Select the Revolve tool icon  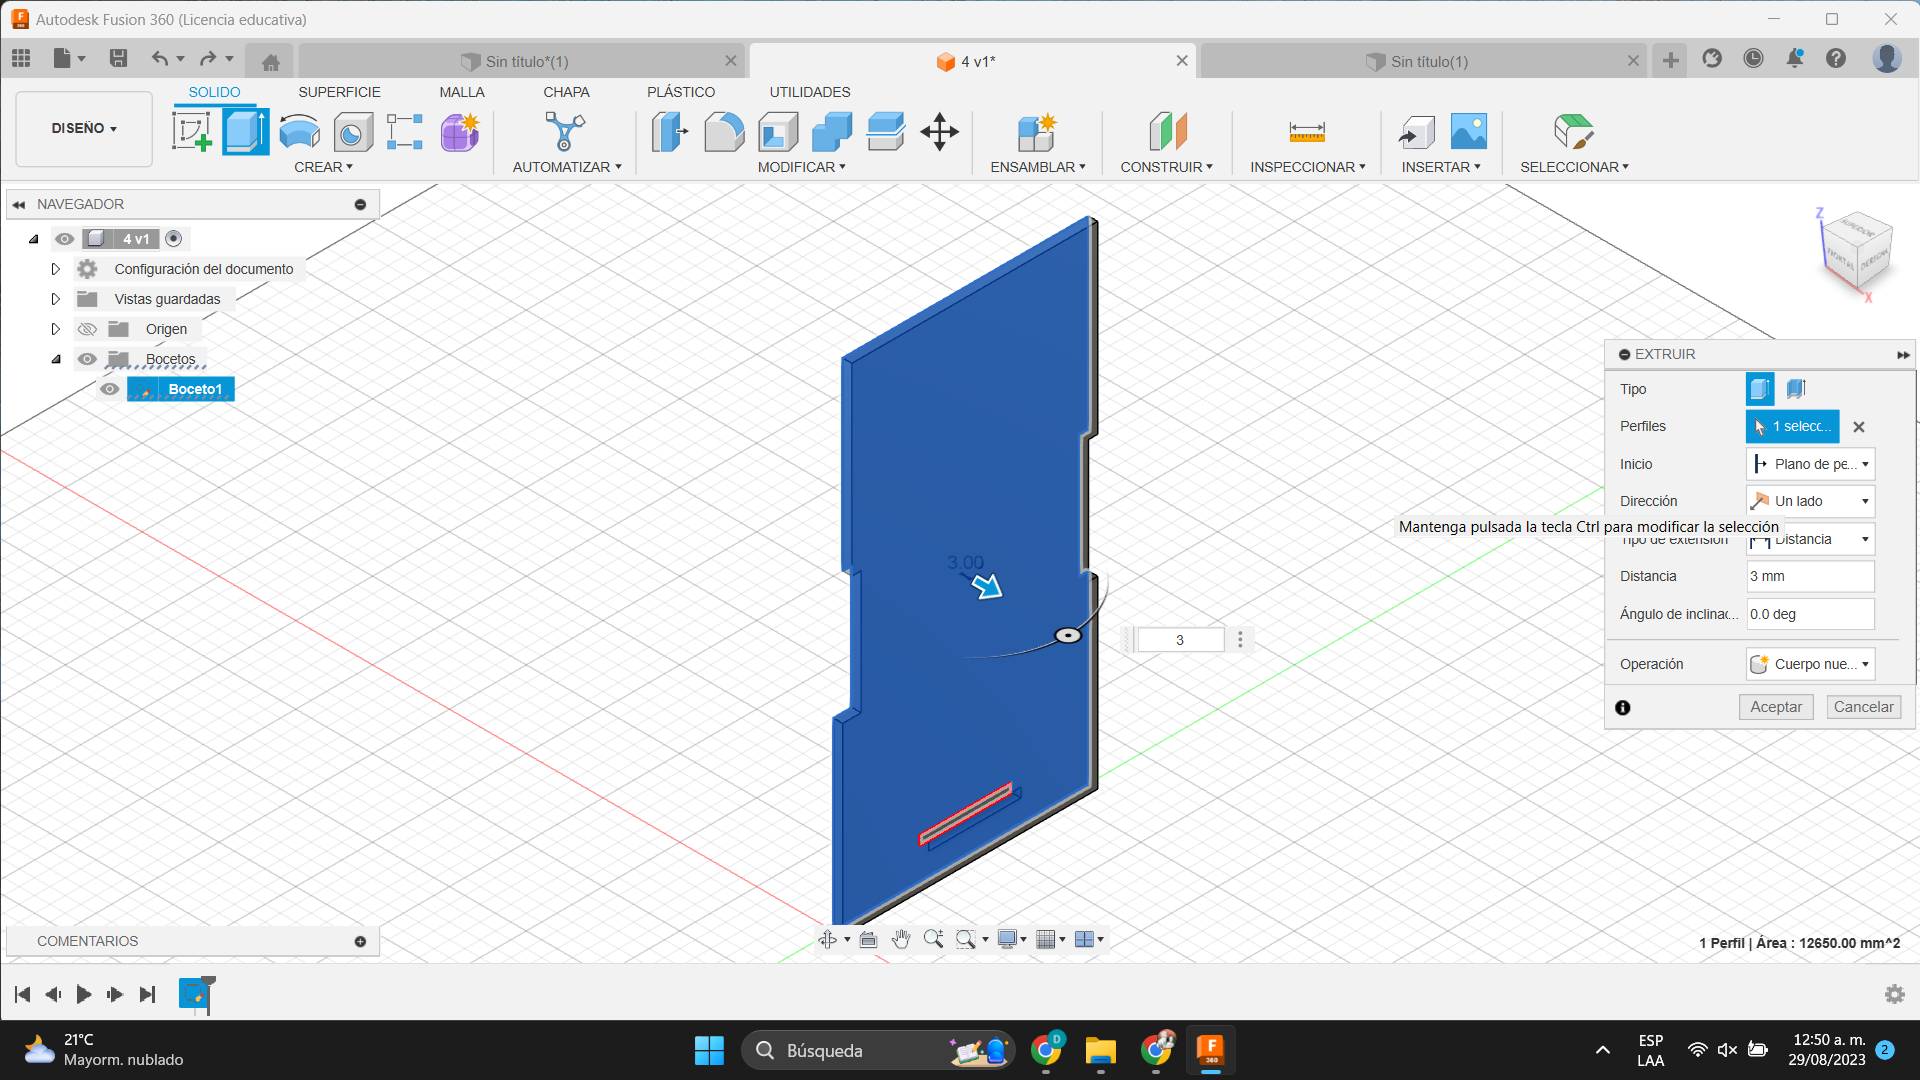tap(299, 132)
